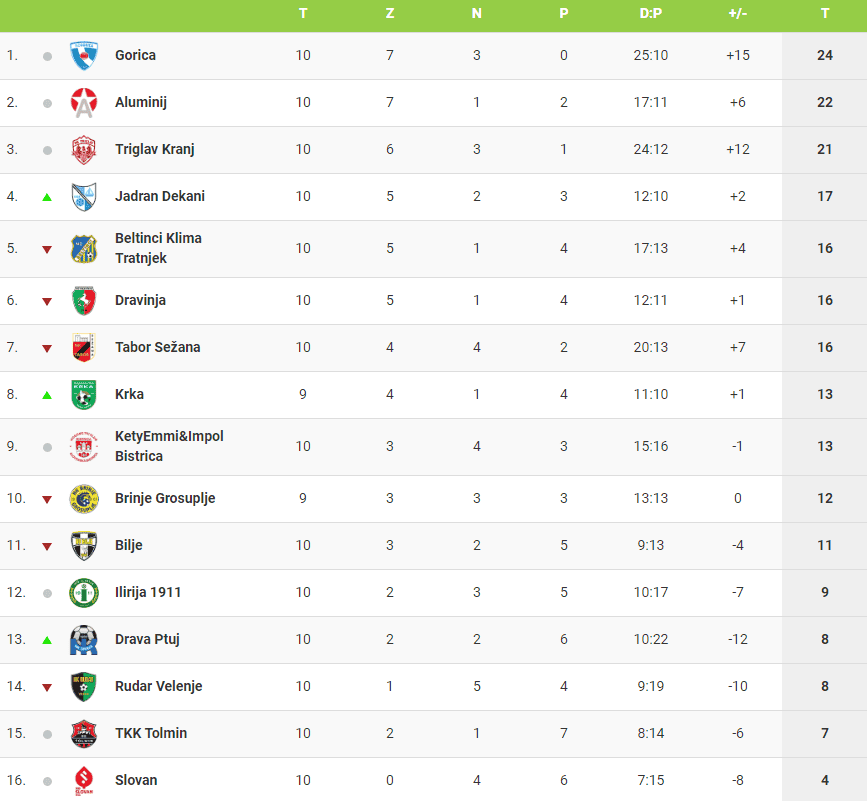Click the Krka green club logo
Screen dimensions: 867x801
pos(84,394)
